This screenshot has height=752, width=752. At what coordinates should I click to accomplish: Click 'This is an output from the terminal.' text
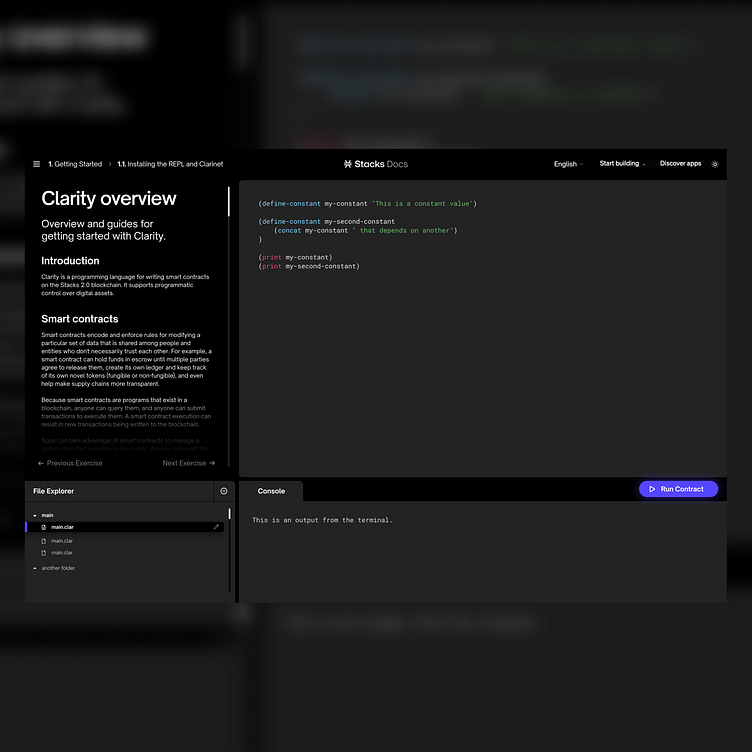pyautogui.click(x=322, y=520)
